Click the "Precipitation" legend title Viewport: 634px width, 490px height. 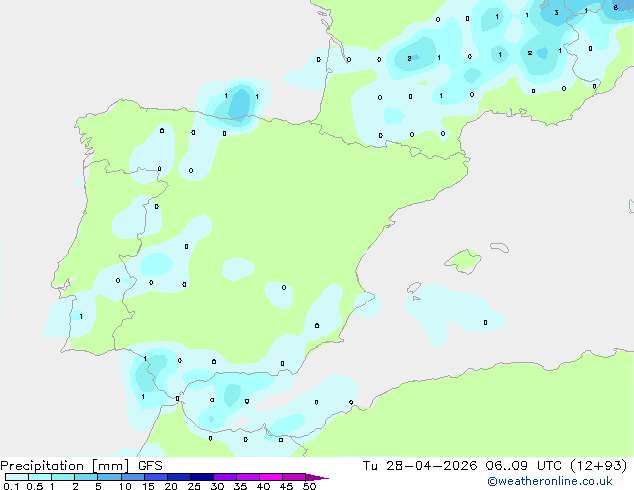coord(42,466)
